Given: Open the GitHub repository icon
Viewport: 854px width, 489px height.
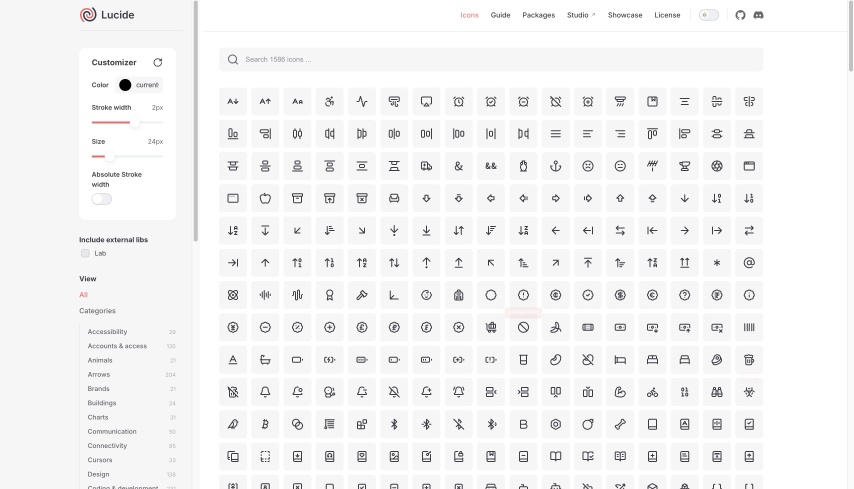Looking at the screenshot, I should click(x=740, y=15).
